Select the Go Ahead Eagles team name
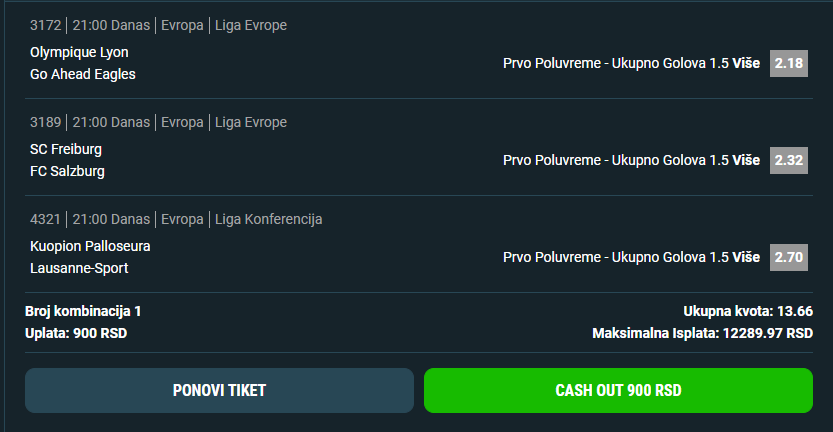The height and width of the screenshot is (432, 833). tap(83, 74)
